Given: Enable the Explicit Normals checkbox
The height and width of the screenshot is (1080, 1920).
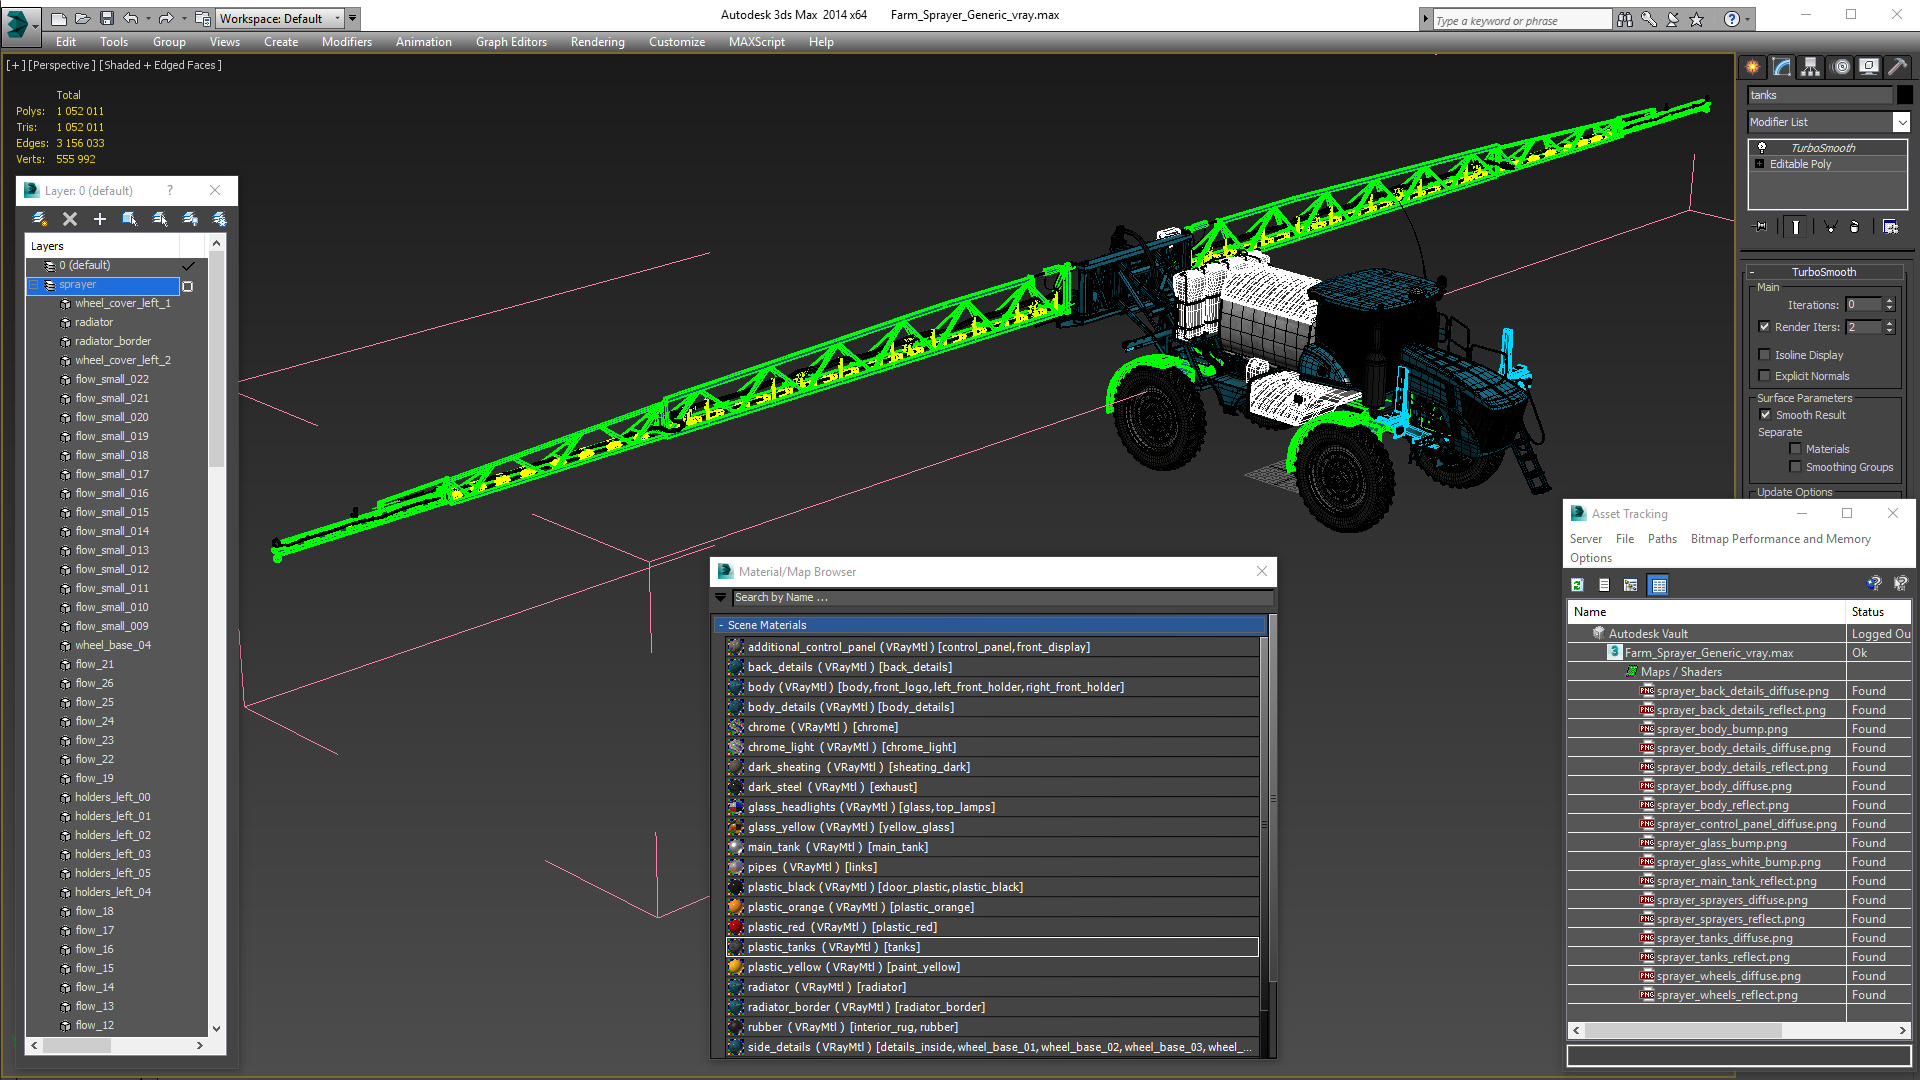Looking at the screenshot, I should 1765,376.
